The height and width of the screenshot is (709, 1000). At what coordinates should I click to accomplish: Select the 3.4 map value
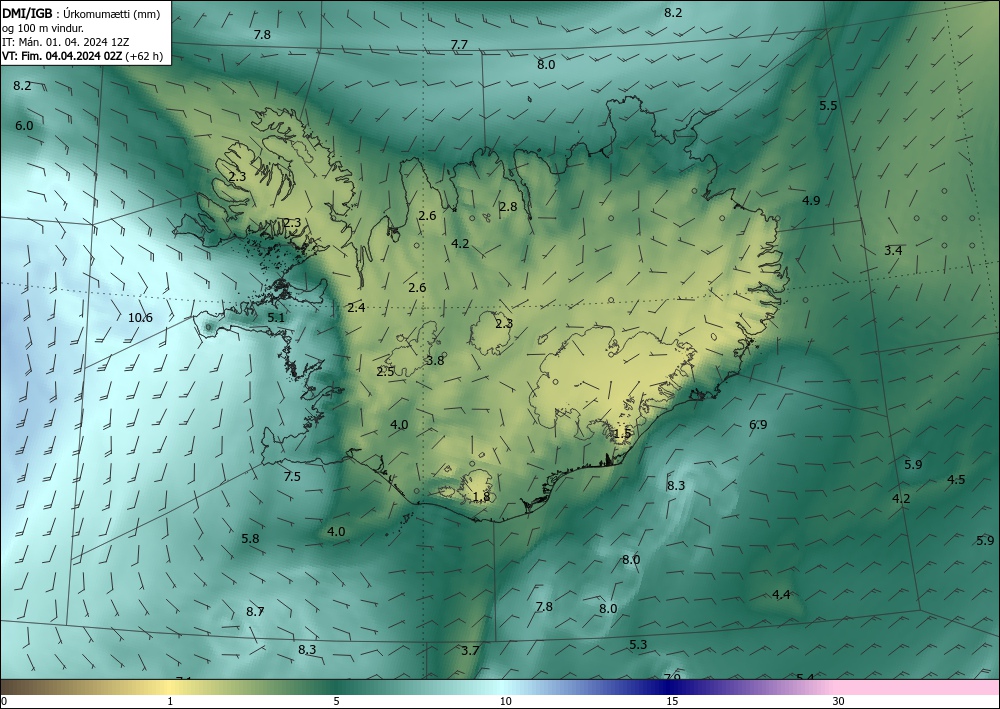click(893, 251)
